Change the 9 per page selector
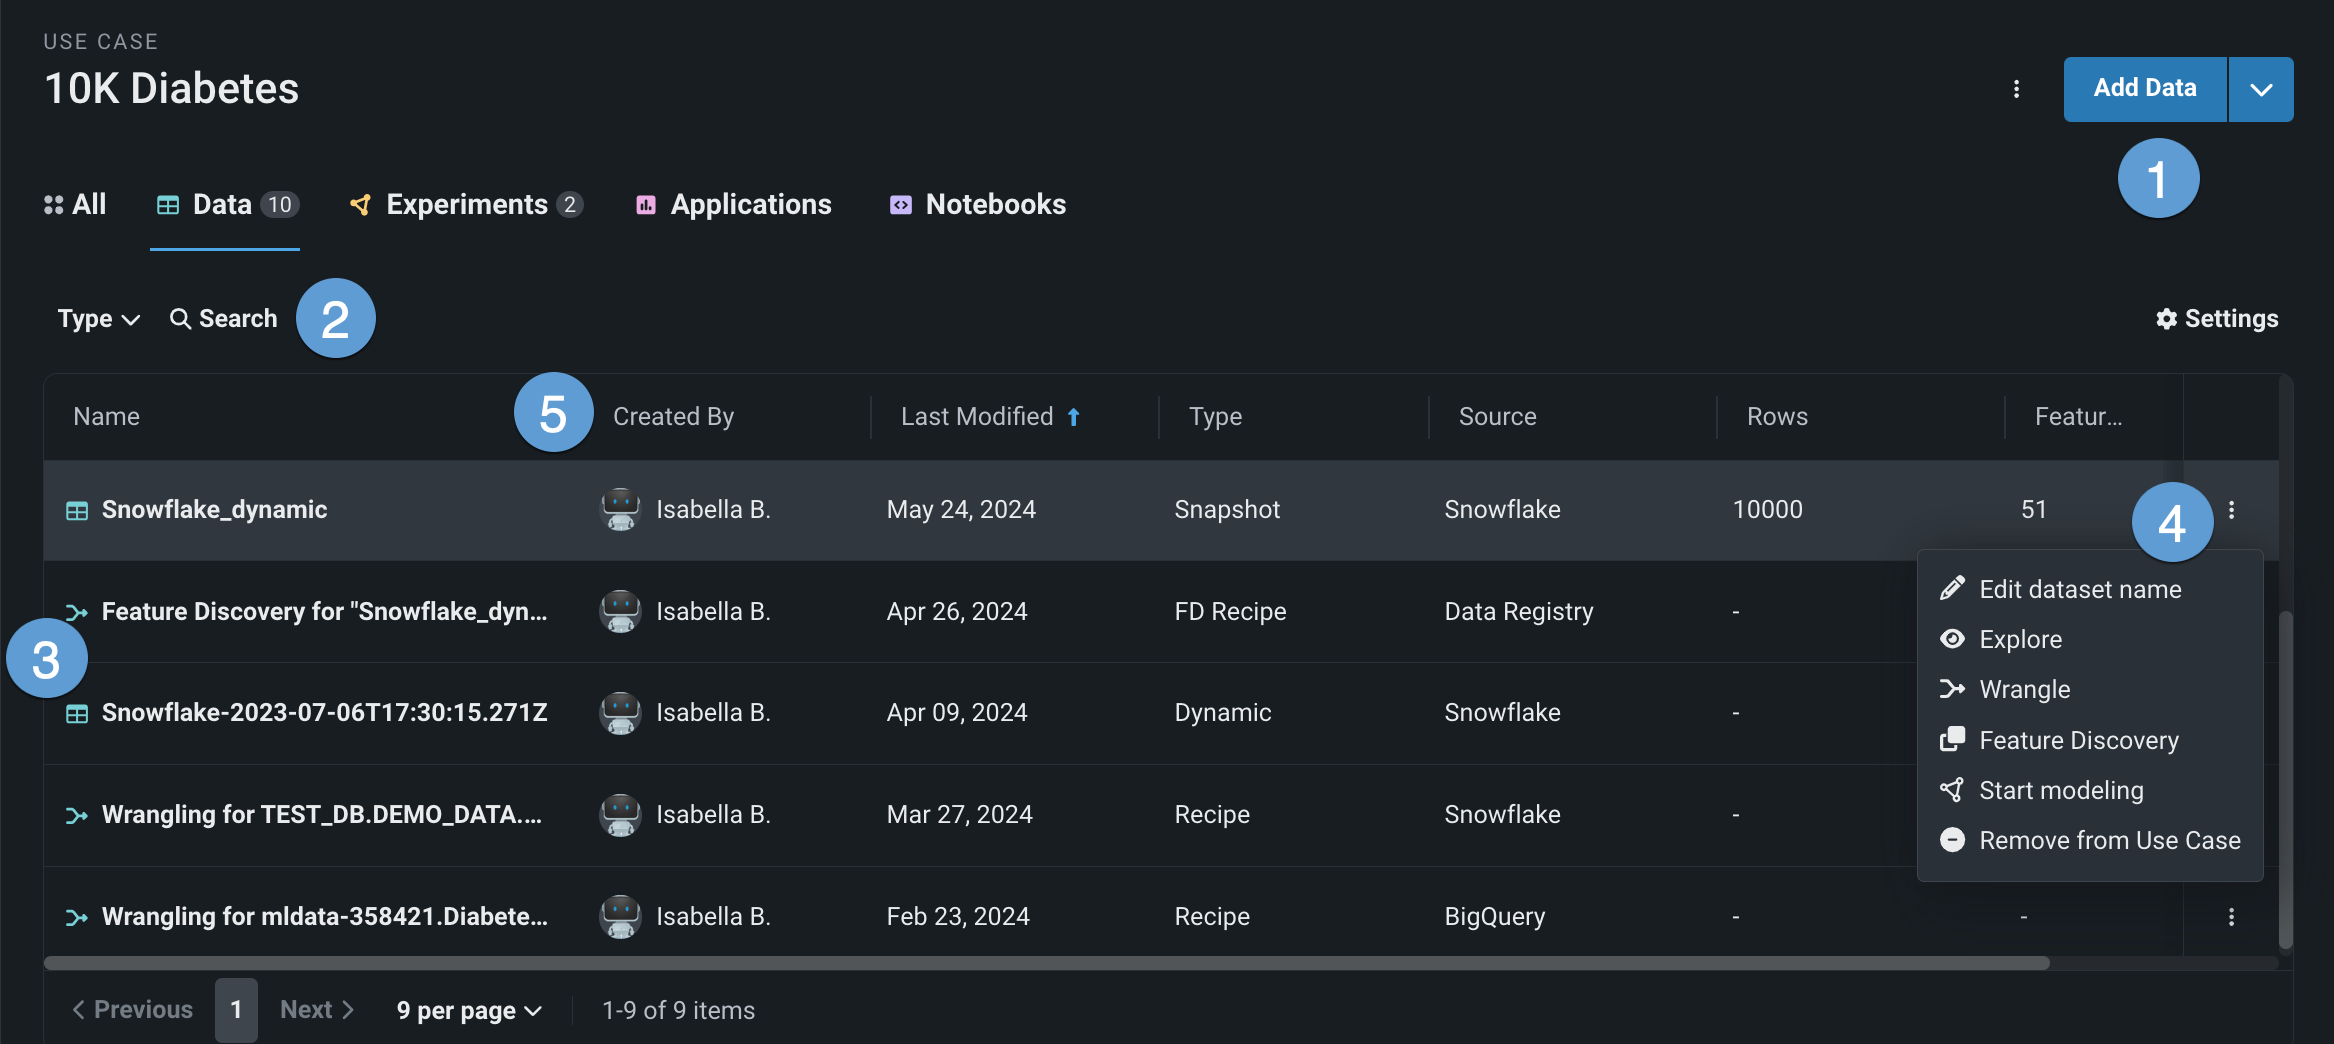Screen dimensions: 2334x1044 [468, 1011]
